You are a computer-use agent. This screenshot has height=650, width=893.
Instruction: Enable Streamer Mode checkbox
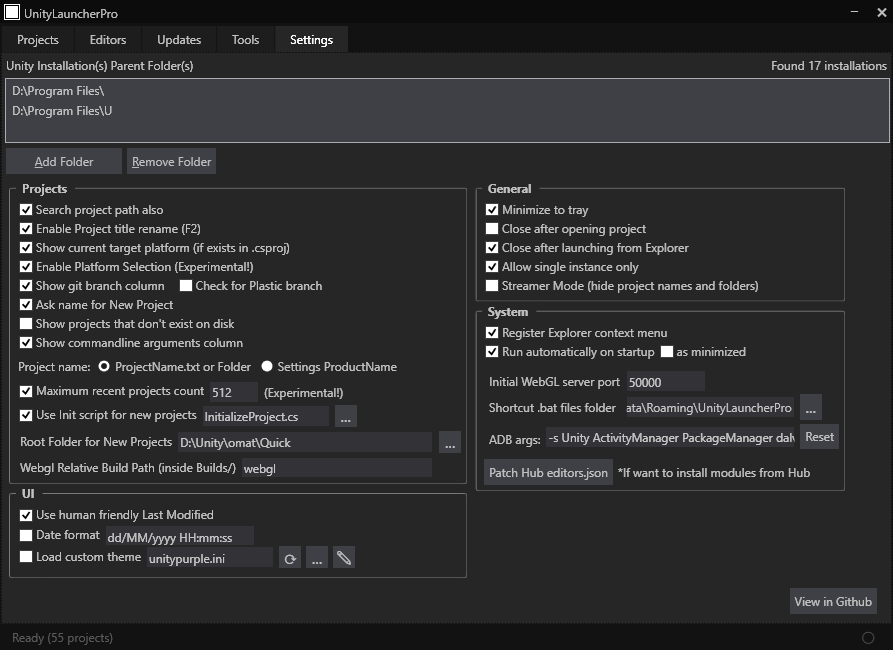[x=492, y=285]
